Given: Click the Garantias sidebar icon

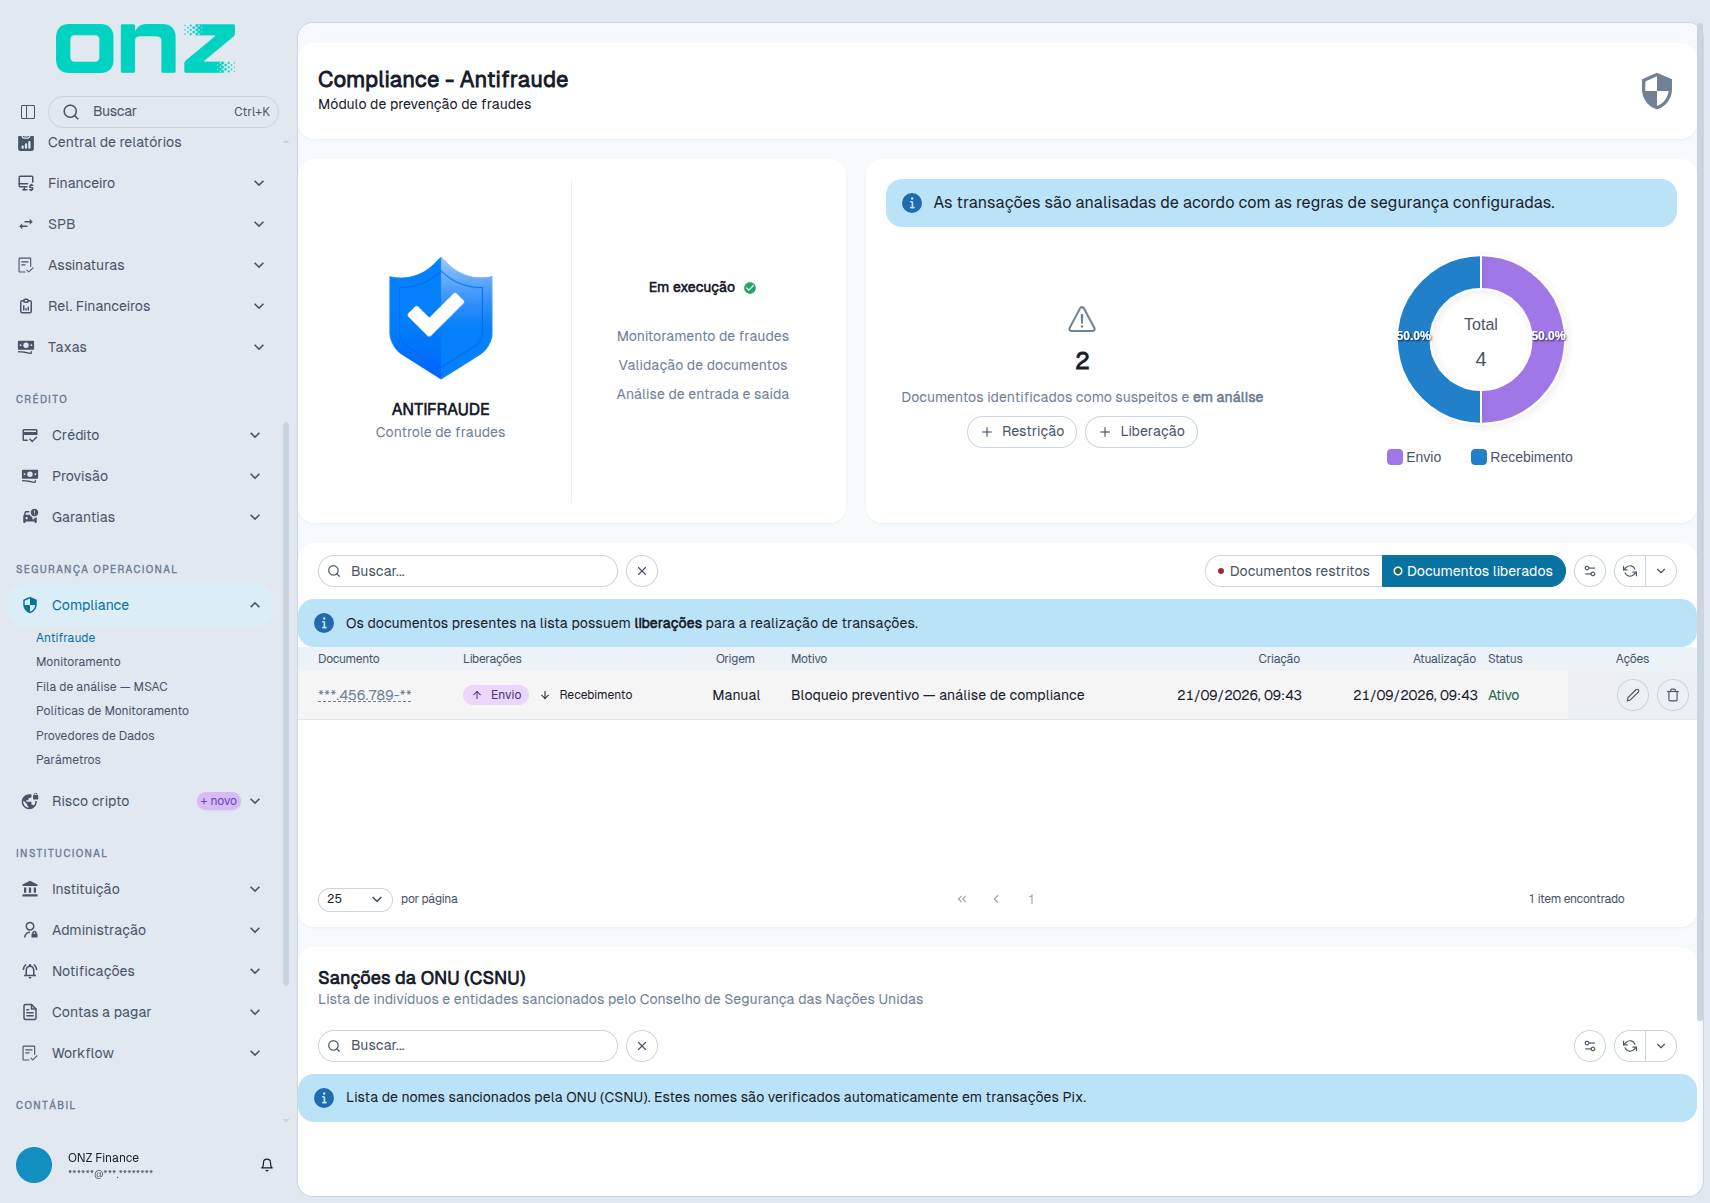Looking at the screenshot, I should coord(30,517).
